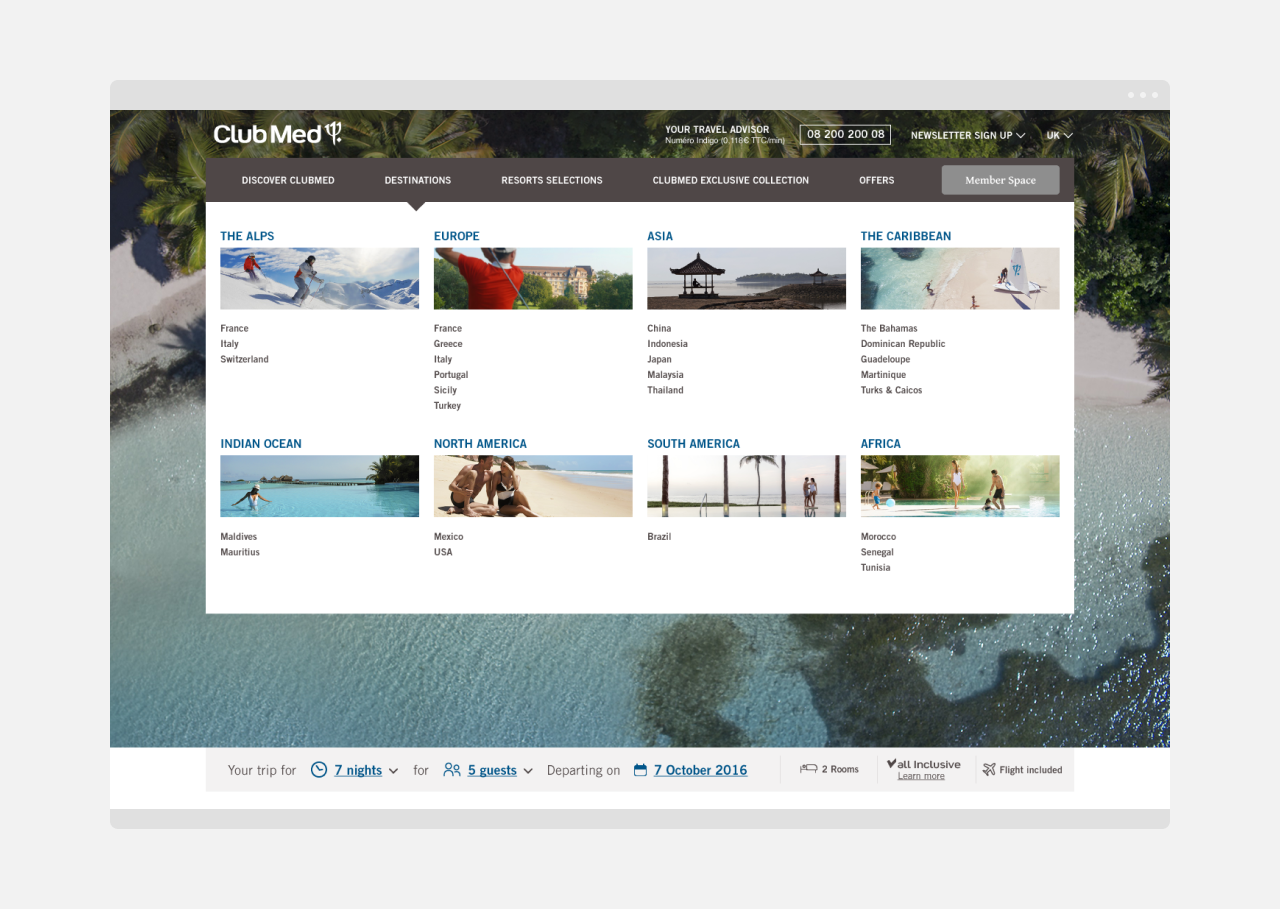Open The Alps heading link
Screen dimensions: 1280x909
pyautogui.click(x=247, y=236)
